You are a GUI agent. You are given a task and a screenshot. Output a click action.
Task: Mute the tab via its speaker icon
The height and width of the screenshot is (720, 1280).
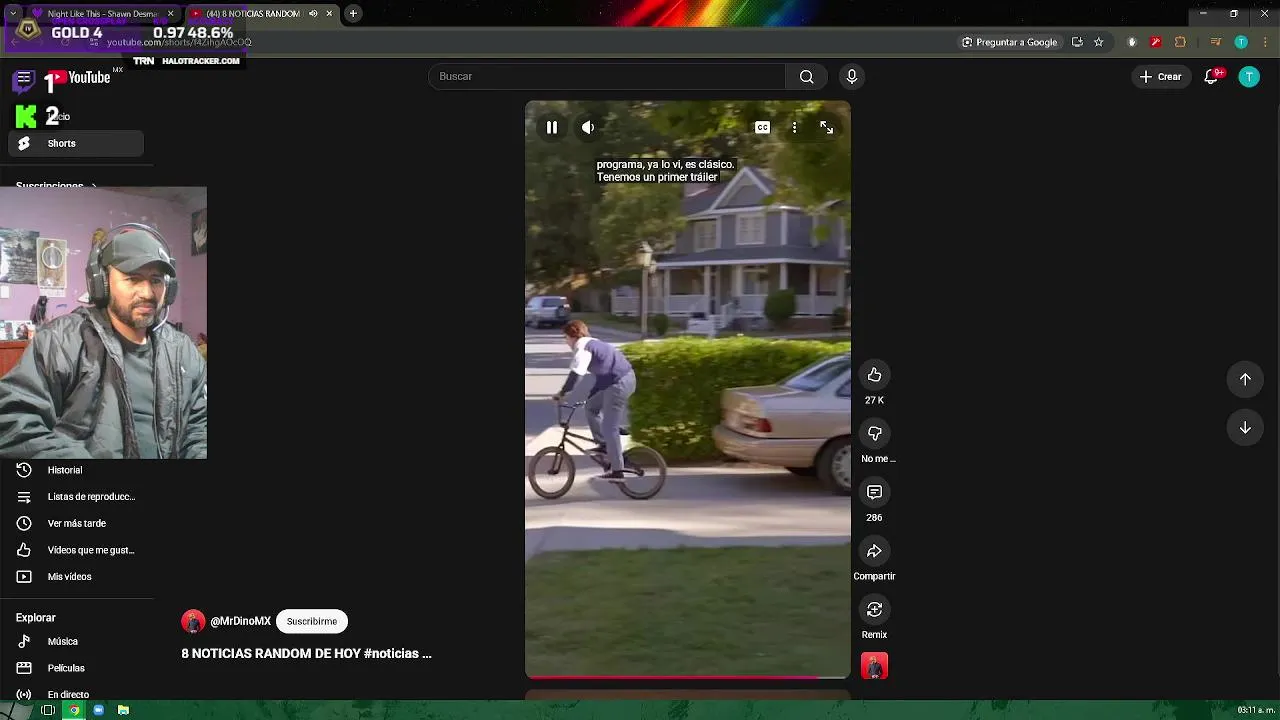(x=313, y=14)
